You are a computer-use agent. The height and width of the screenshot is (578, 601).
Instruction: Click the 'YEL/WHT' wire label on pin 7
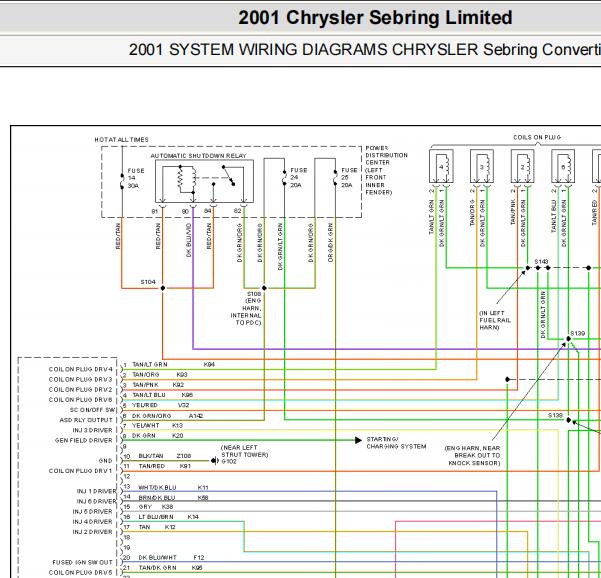pos(146,425)
